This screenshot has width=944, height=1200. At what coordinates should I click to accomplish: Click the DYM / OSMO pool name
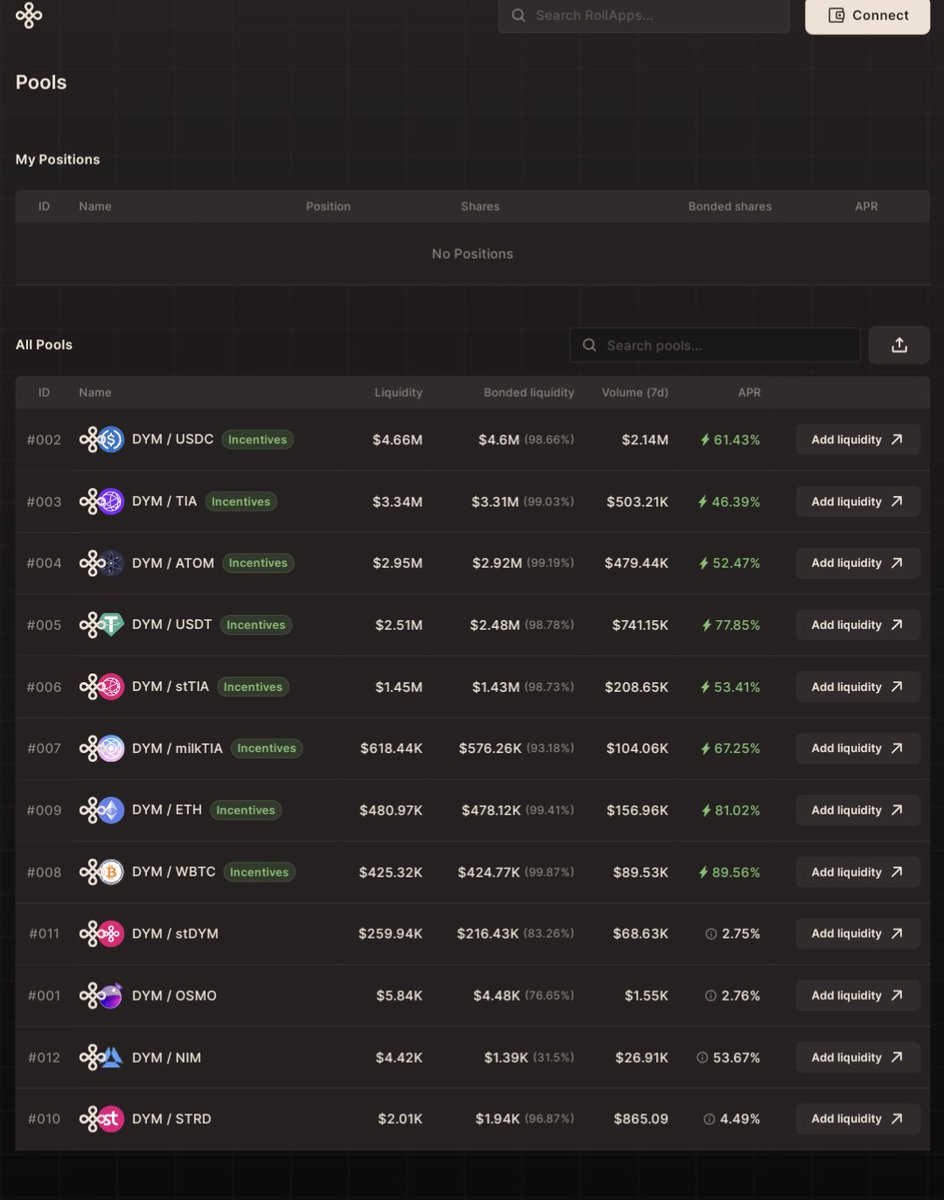174,996
